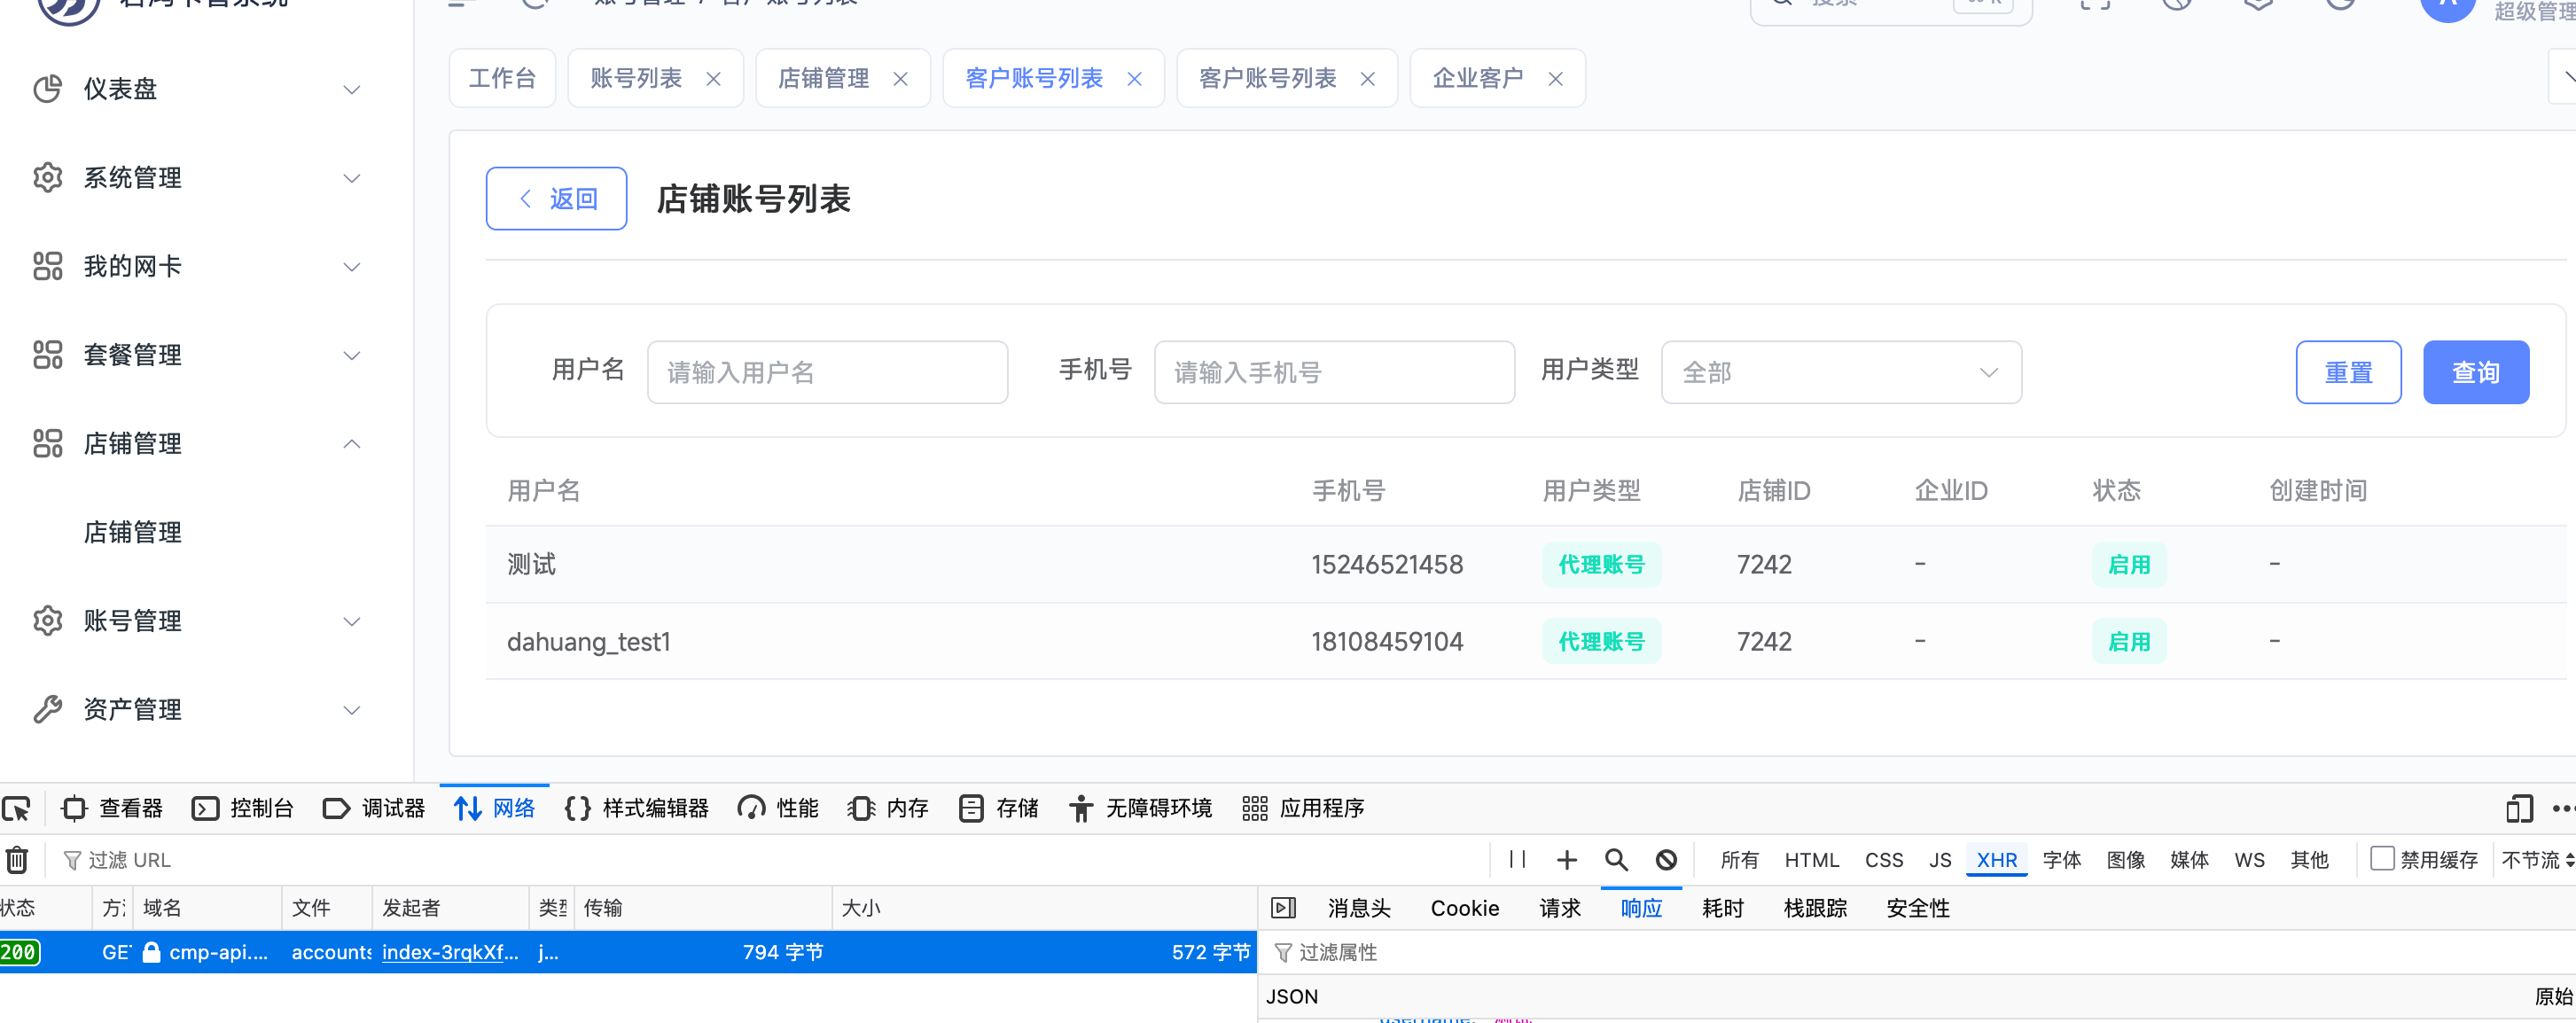Image resolution: width=2576 pixels, height=1023 pixels.
Task: Close the 企业客户 tab
Action: [x=1555, y=79]
